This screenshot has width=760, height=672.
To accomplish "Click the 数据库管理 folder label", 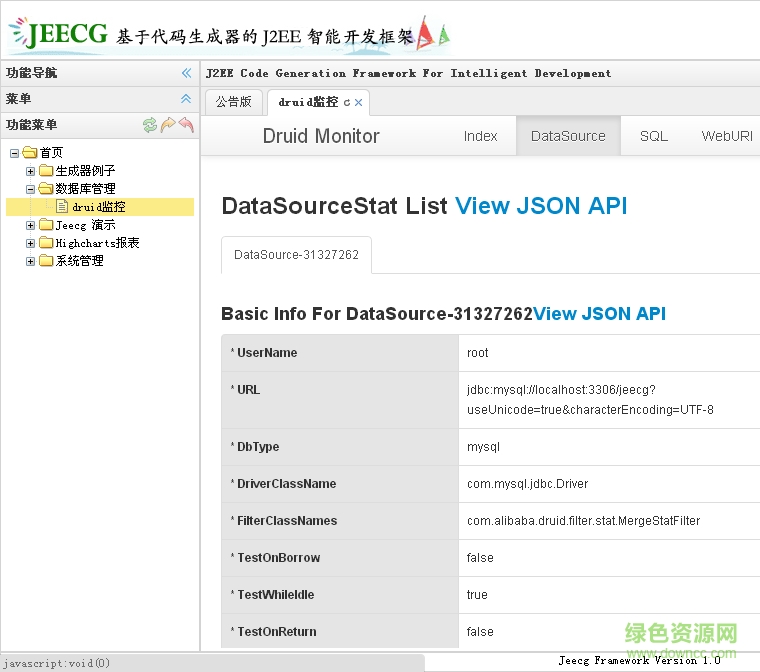I will point(85,189).
